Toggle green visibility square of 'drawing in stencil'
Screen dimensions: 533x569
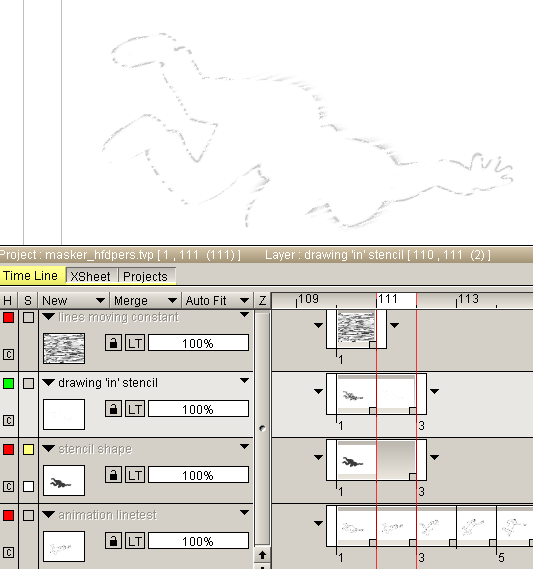(8, 384)
